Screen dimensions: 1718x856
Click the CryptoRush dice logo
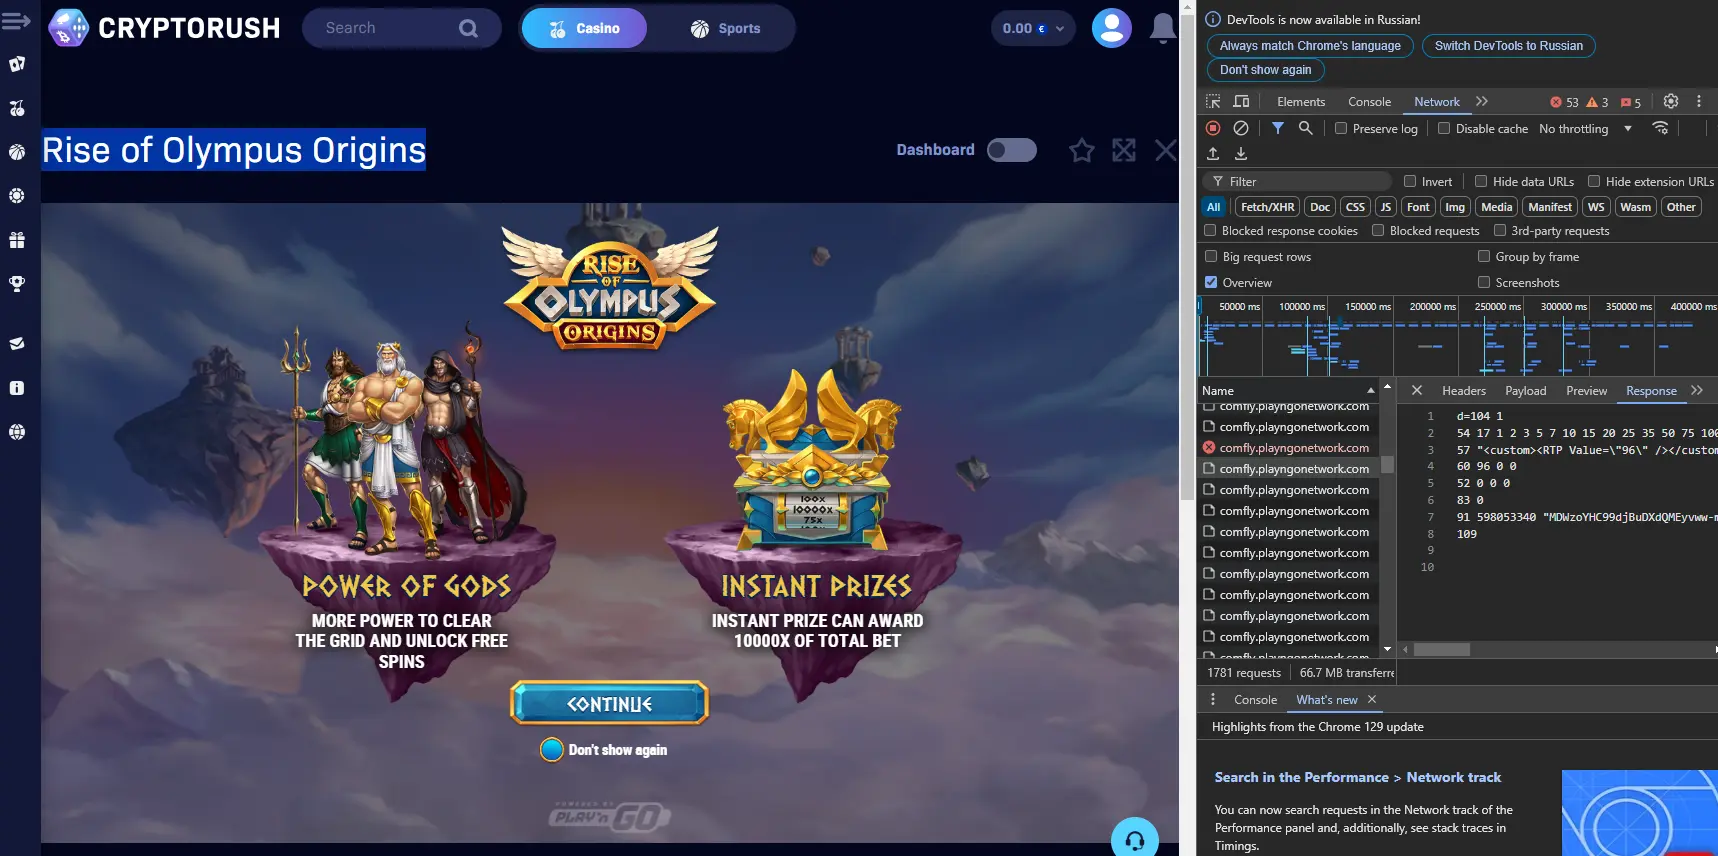(x=68, y=28)
